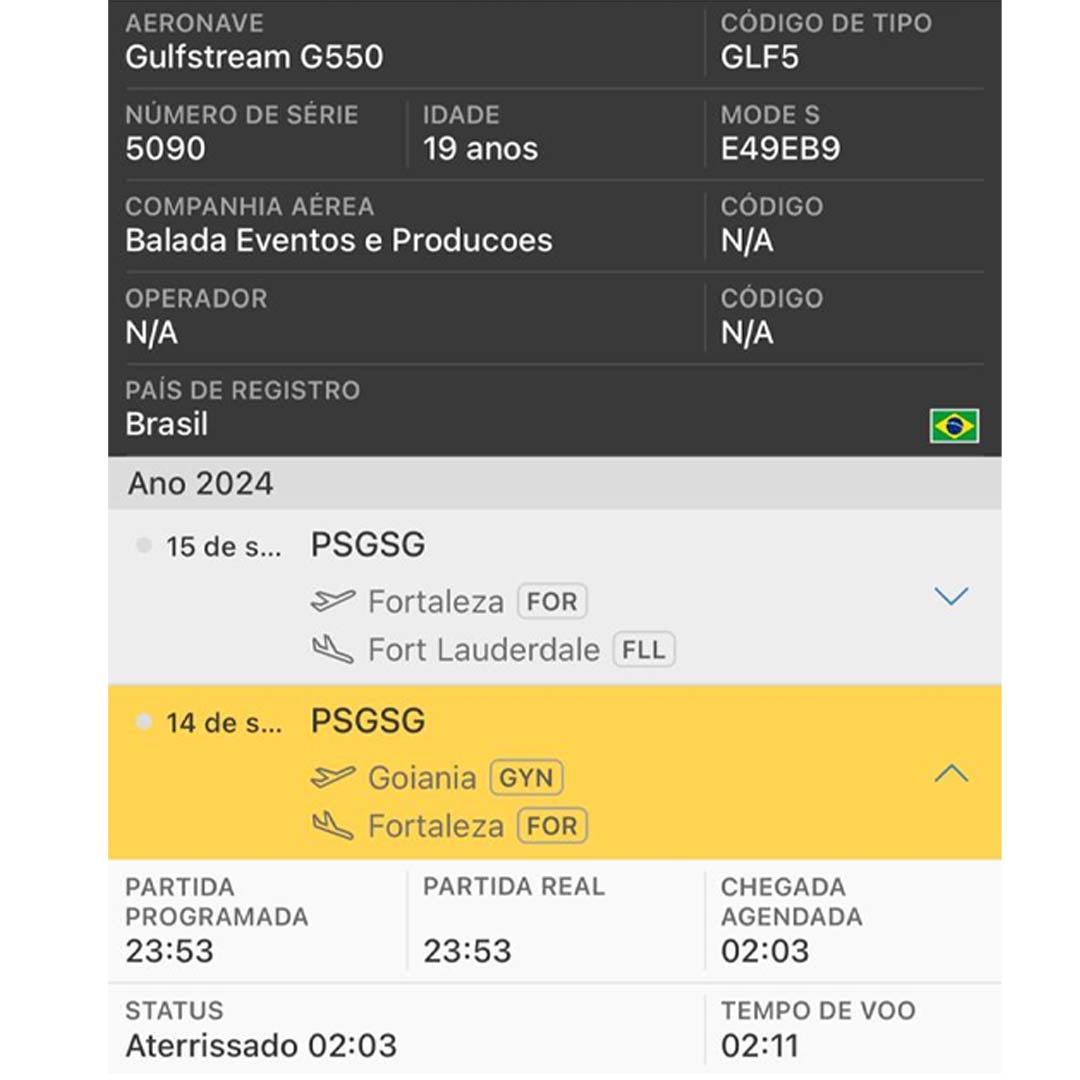Click landing icon in highlighted 14 flight

click(x=333, y=826)
